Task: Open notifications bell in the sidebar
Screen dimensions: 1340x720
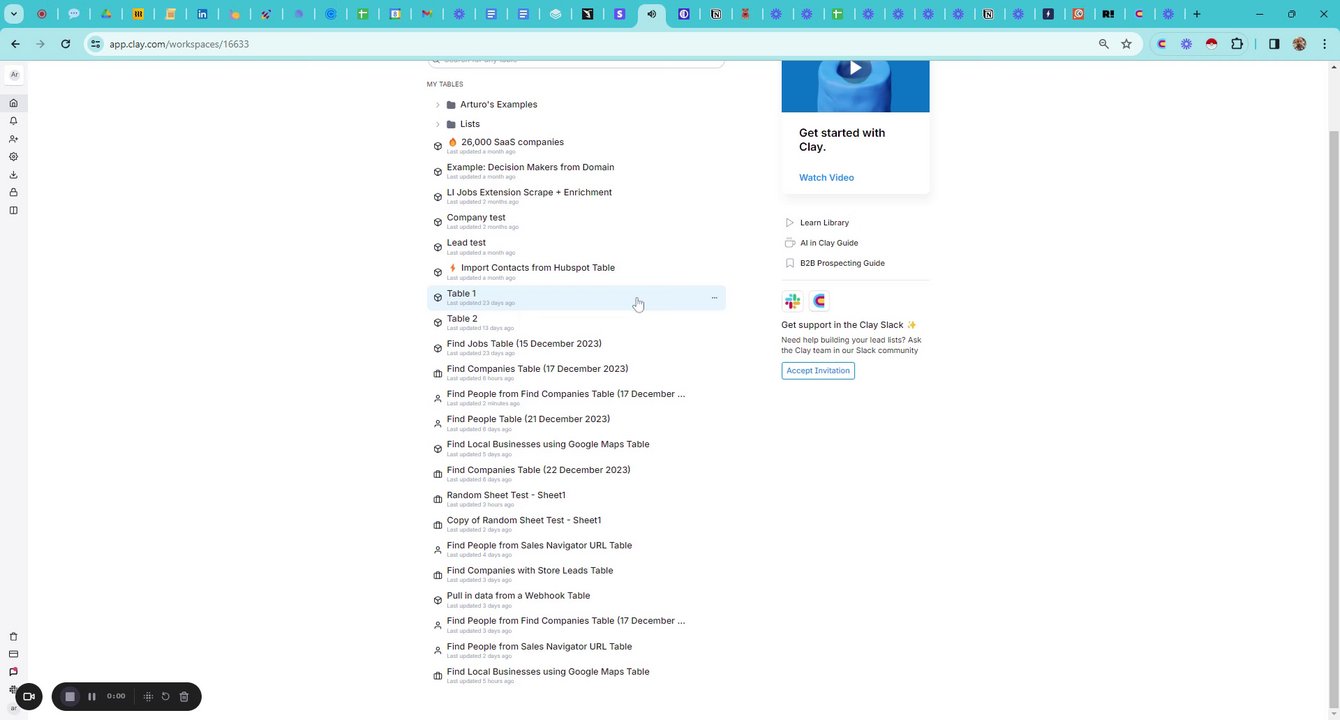Action: (13, 121)
